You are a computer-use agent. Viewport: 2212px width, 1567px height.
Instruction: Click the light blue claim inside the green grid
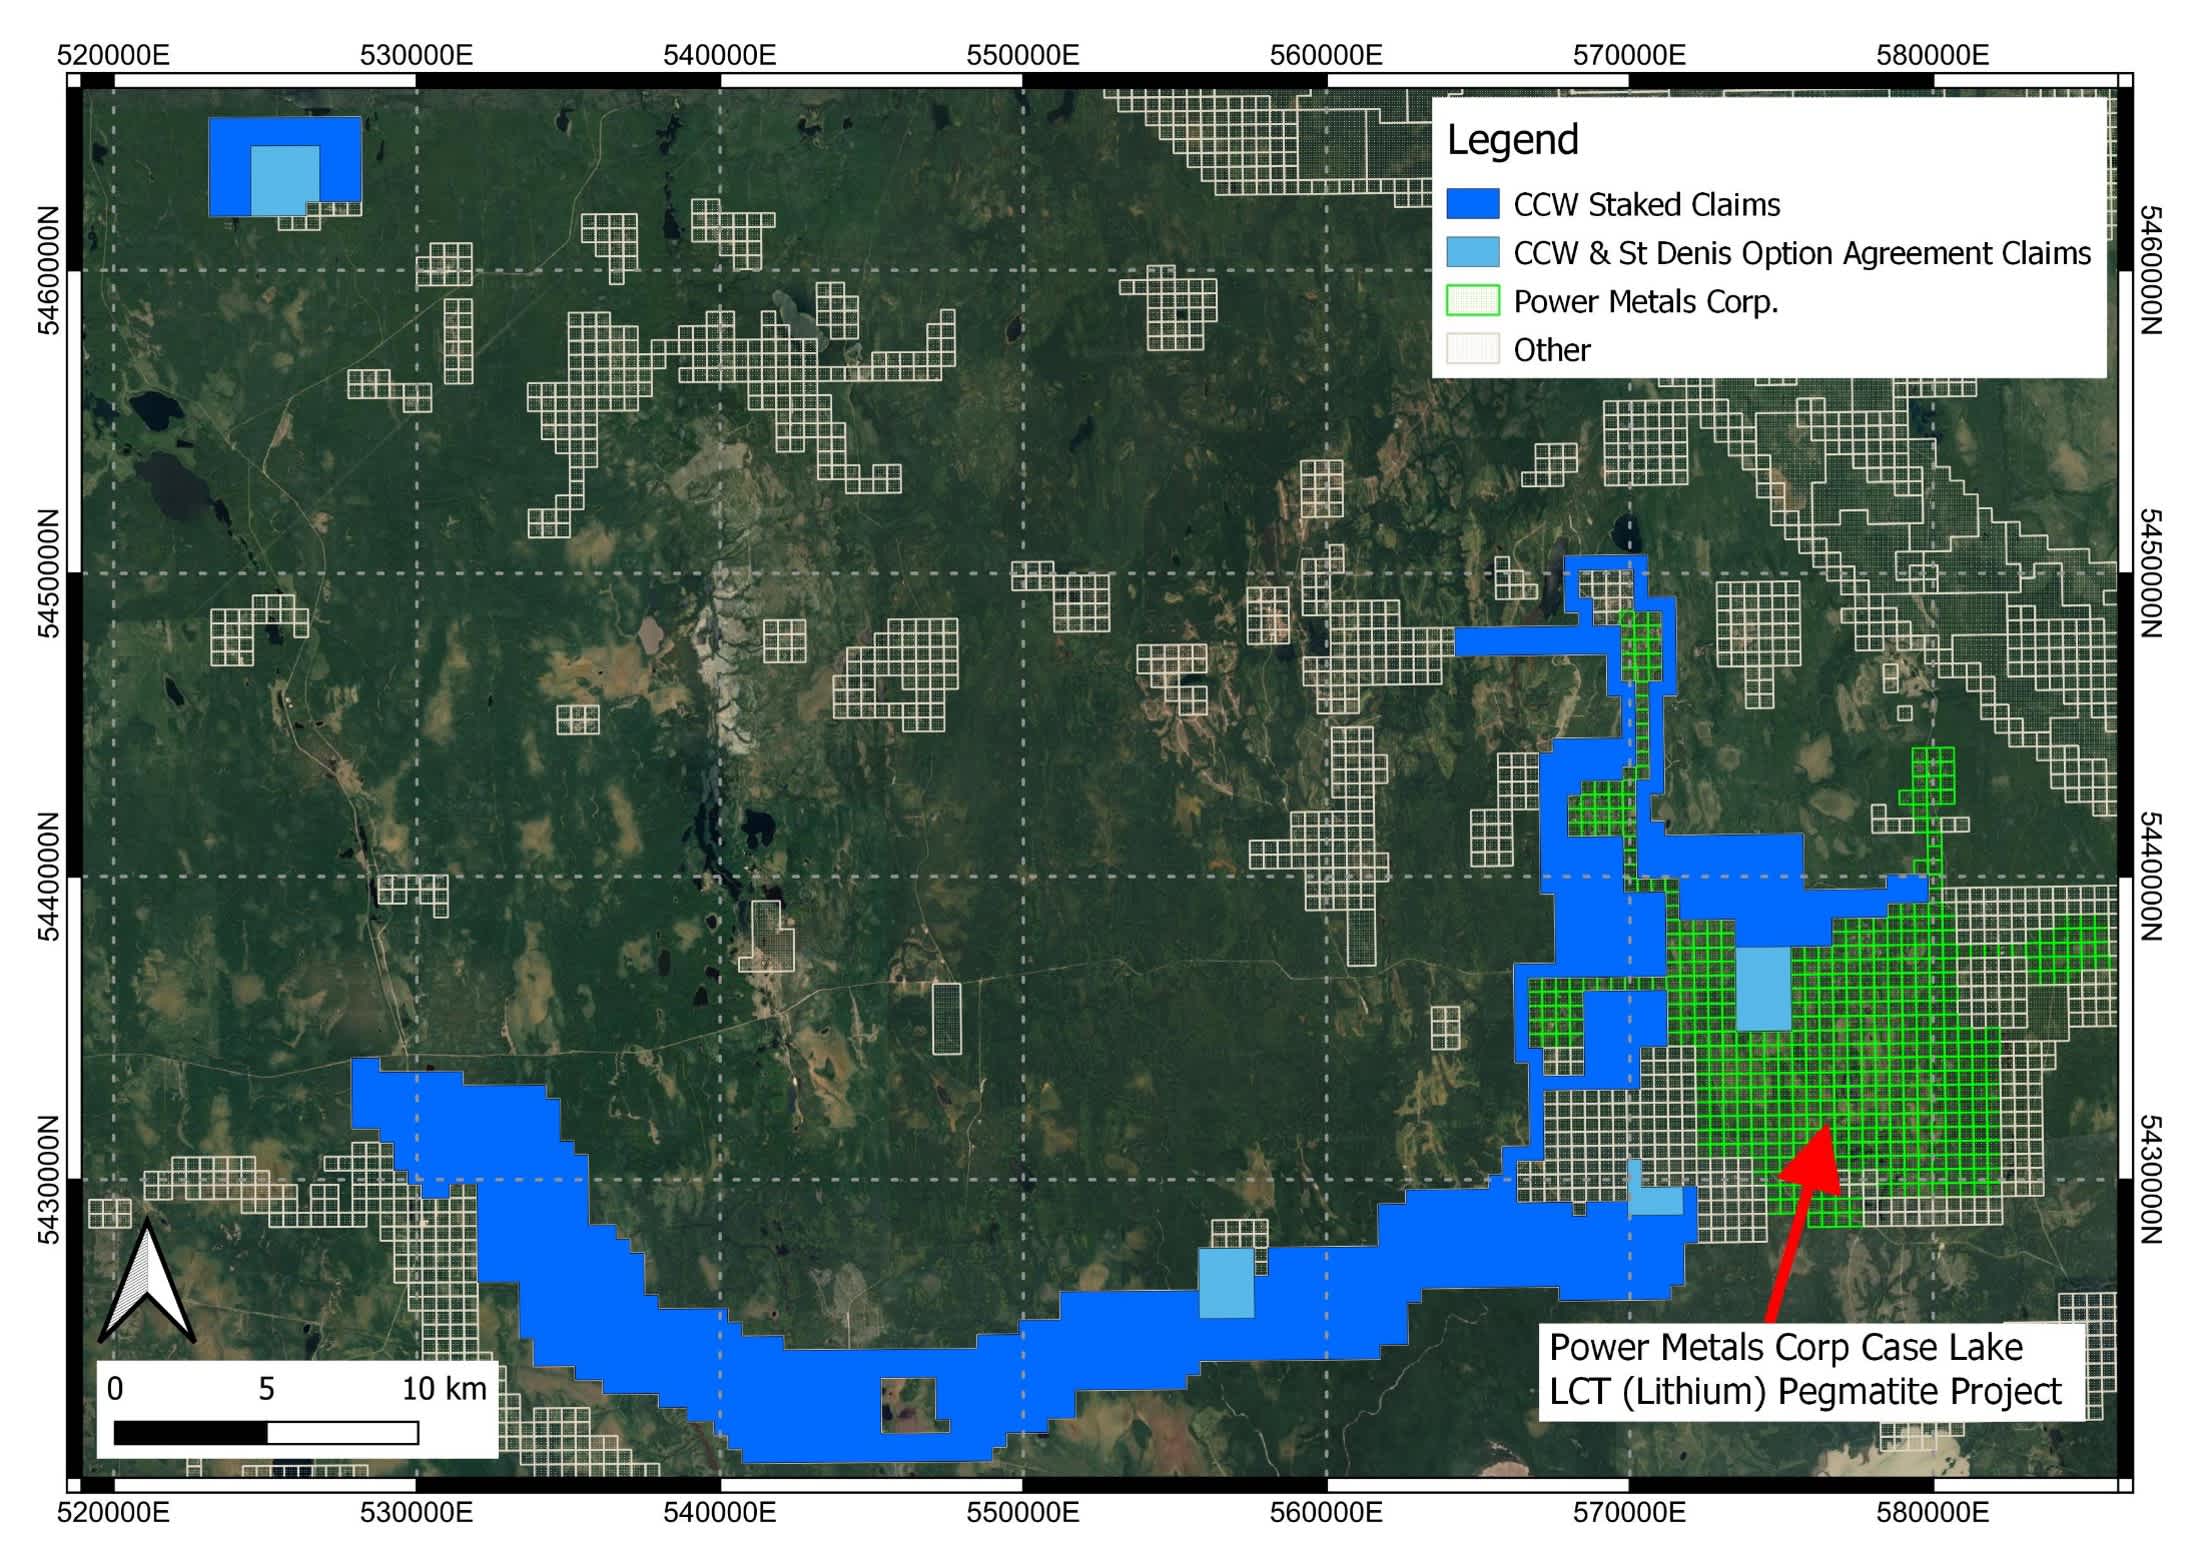point(1763,988)
